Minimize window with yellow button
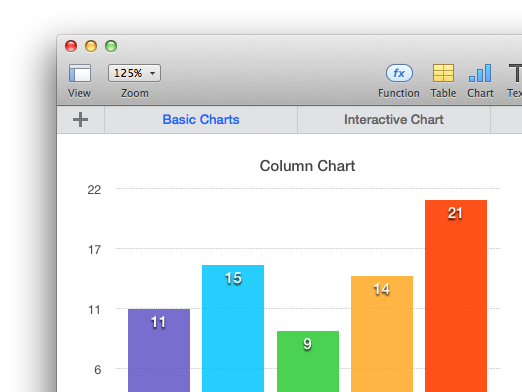 [x=91, y=46]
